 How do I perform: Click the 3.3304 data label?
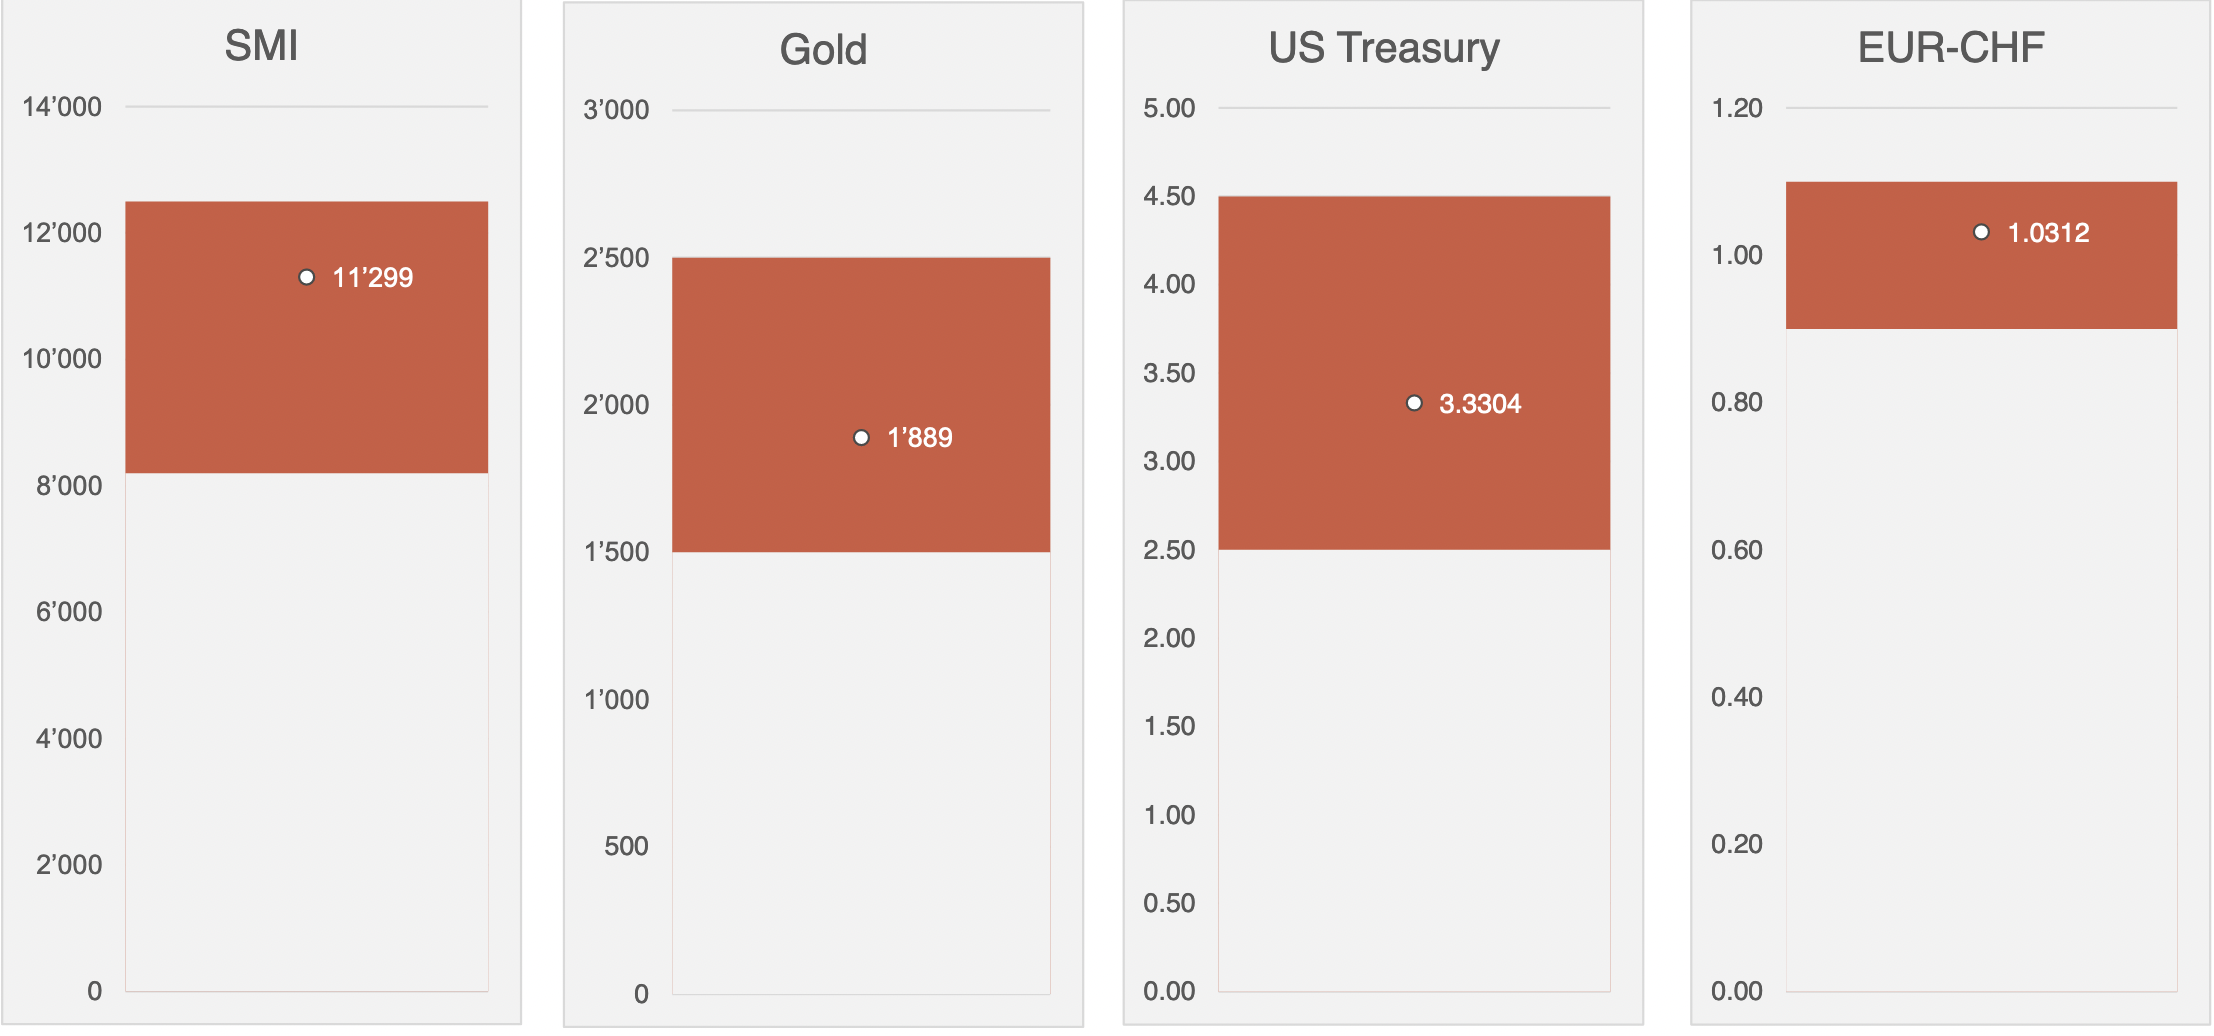tap(1480, 404)
